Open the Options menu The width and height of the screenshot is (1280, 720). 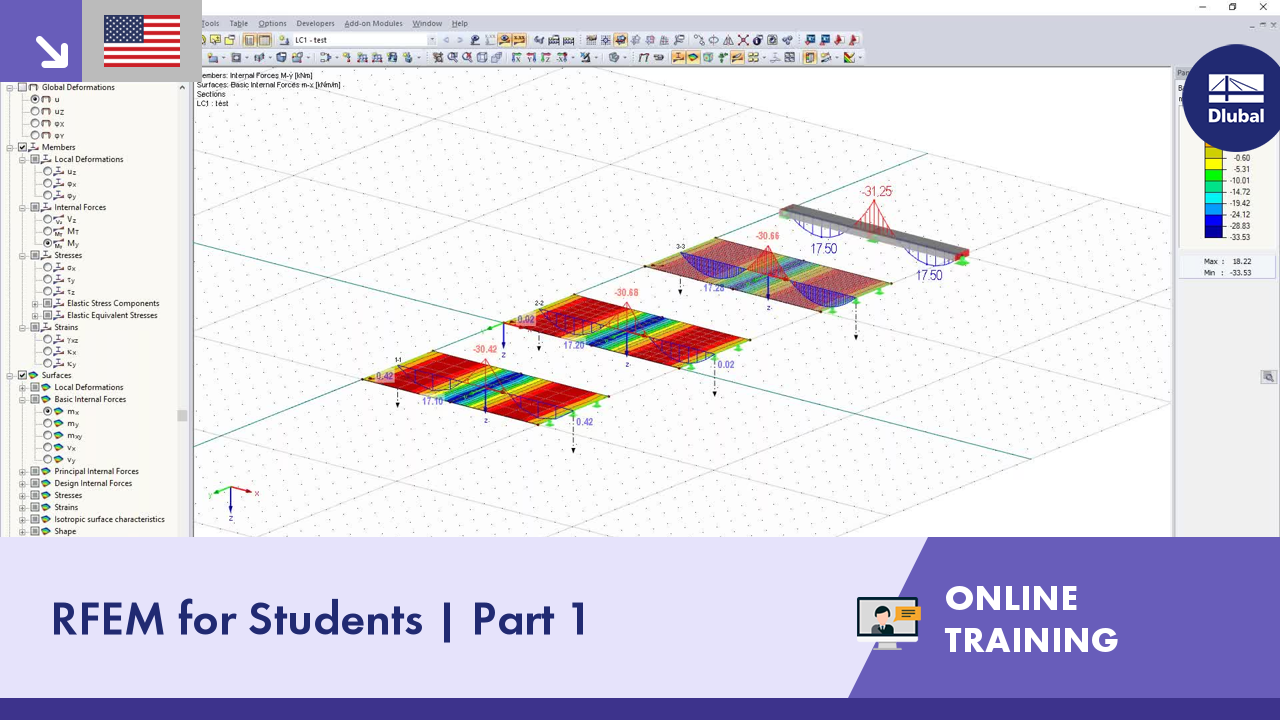pyautogui.click(x=272, y=23)
